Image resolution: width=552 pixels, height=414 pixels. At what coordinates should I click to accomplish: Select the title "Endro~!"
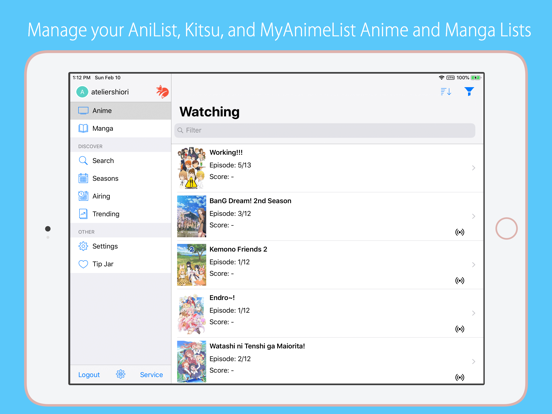tap(222, 298)
